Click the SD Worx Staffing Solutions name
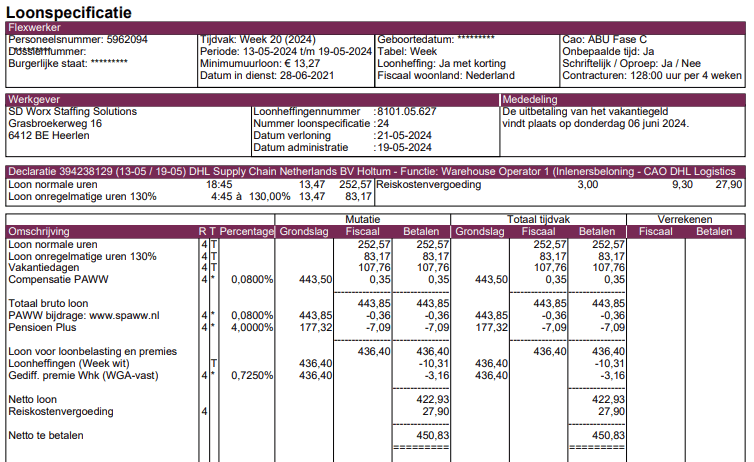754x462 pixels. point(72,111)
